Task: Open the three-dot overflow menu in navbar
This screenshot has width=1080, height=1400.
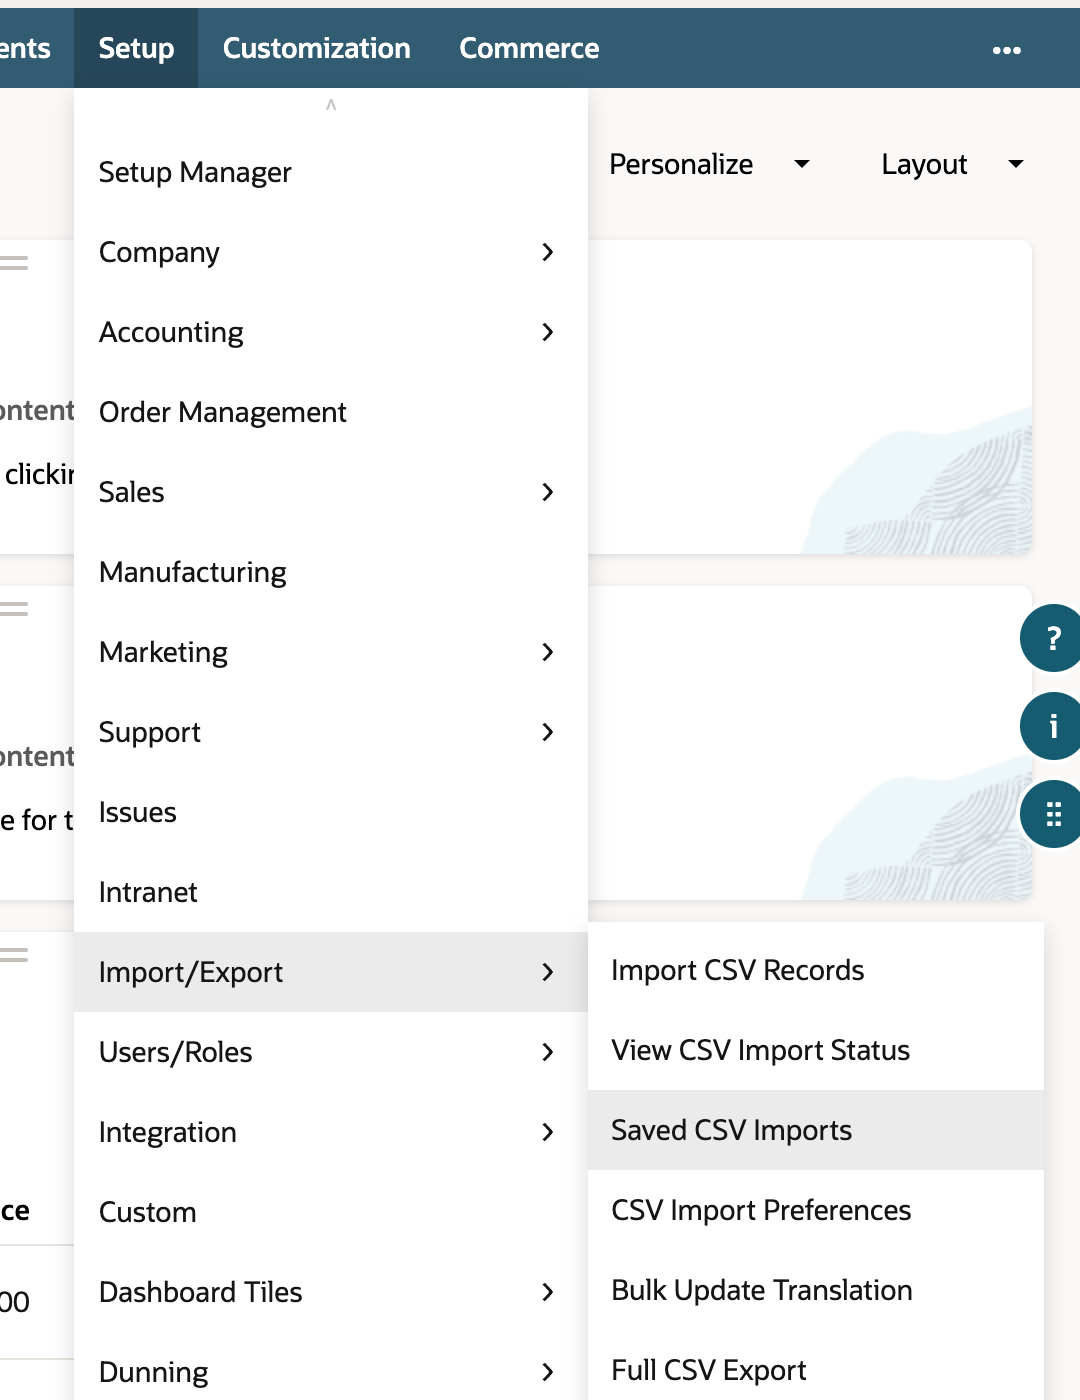Action: [1006, 49]
